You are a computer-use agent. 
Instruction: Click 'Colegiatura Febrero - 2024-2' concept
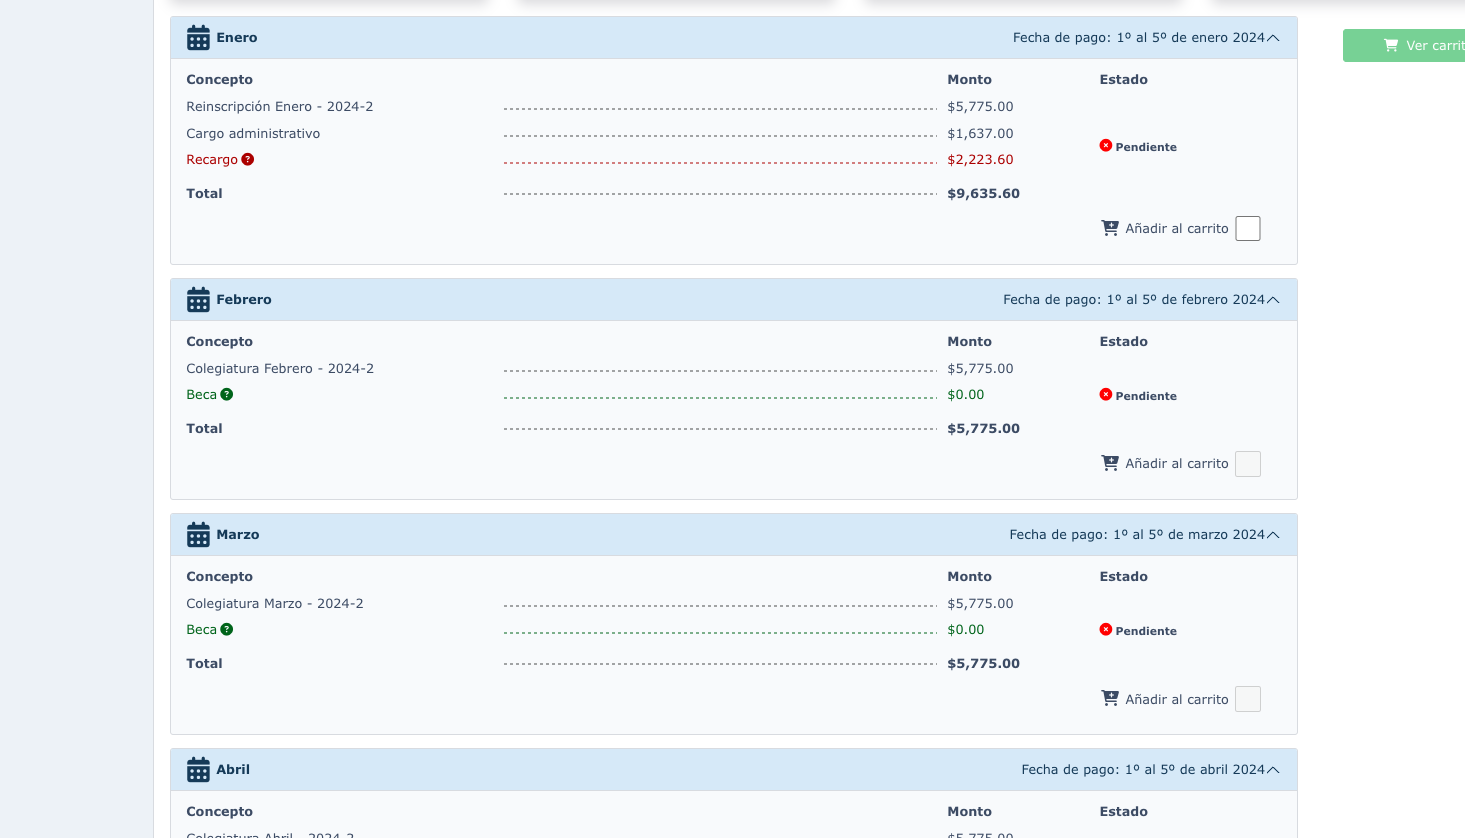280,369
